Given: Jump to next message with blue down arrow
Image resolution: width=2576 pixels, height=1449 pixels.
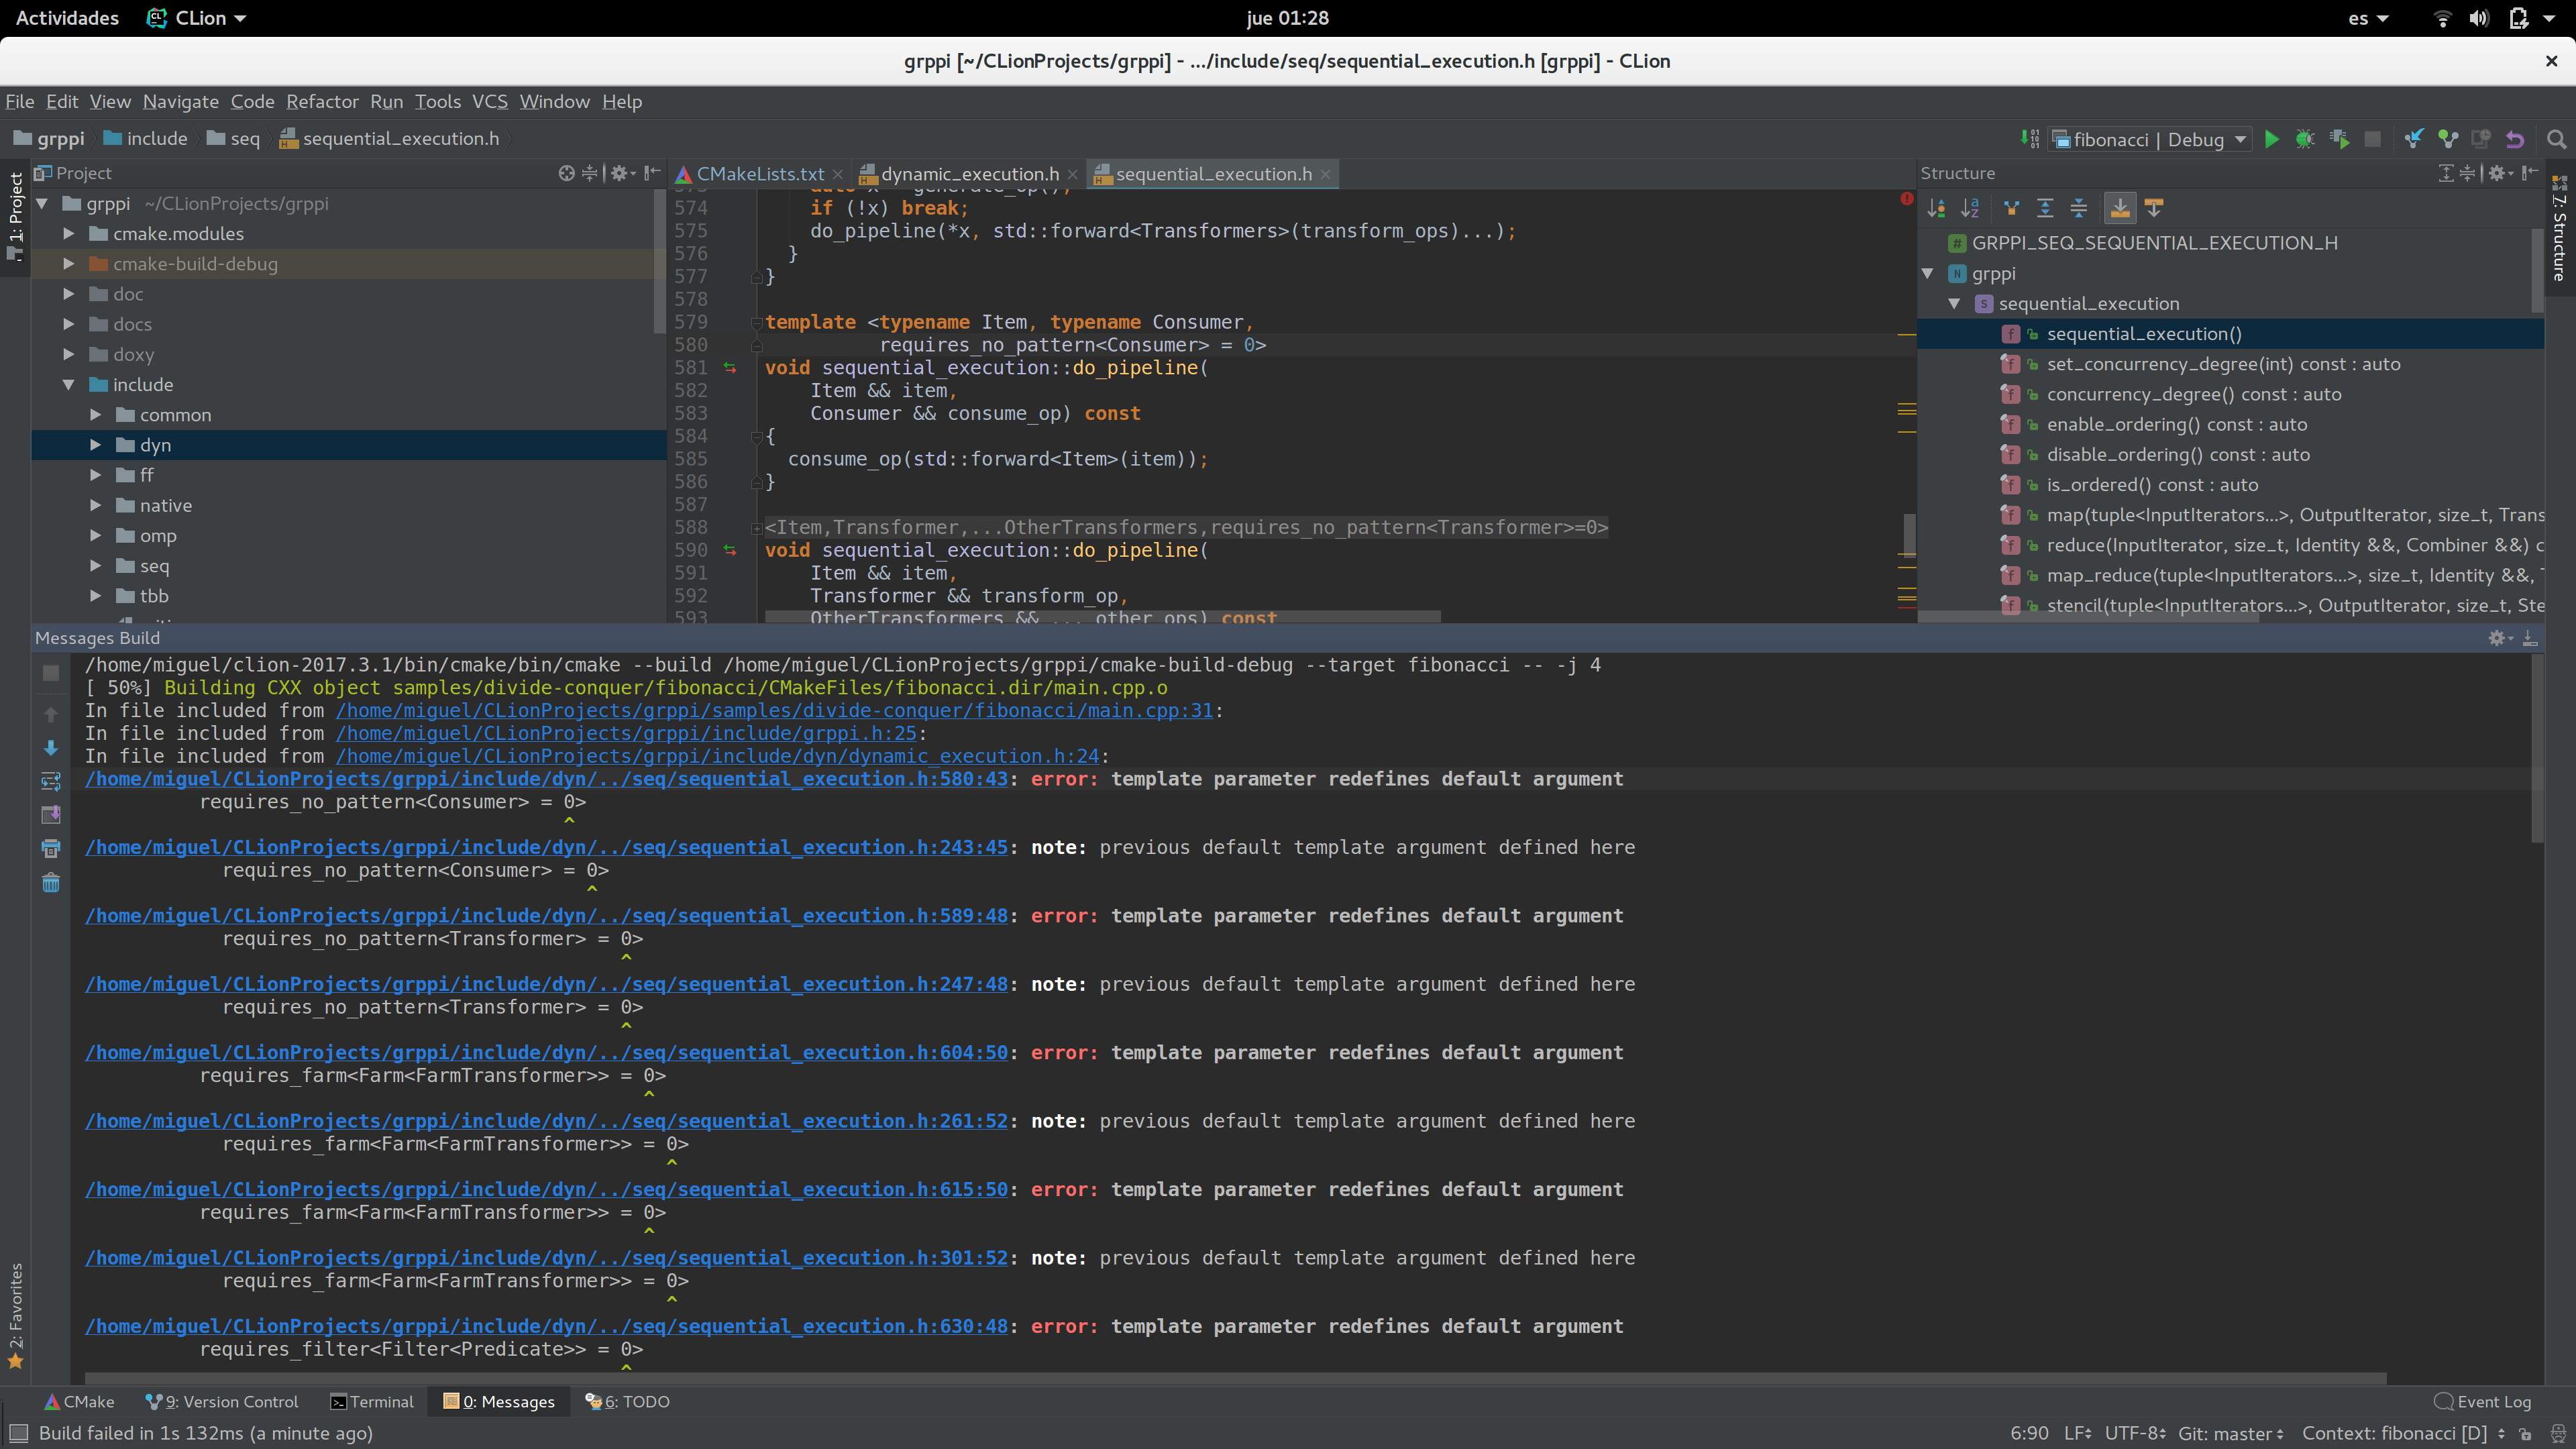Looking at the screenshot, I should tap(51, 748).
